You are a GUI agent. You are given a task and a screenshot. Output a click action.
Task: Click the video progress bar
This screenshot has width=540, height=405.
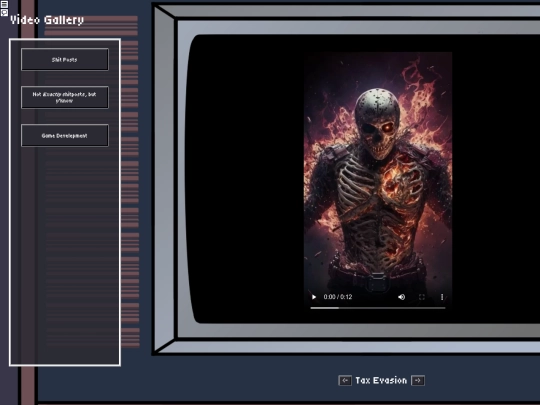pos(378,308)
